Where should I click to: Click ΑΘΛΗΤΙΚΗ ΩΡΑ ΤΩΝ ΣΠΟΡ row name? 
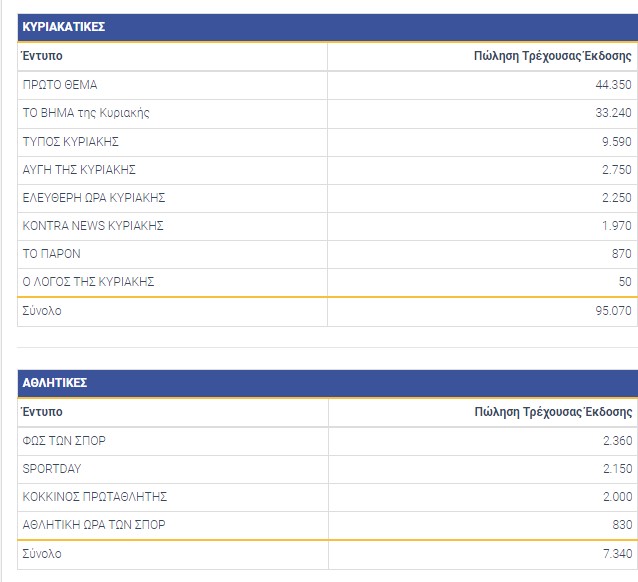point(94,524)
